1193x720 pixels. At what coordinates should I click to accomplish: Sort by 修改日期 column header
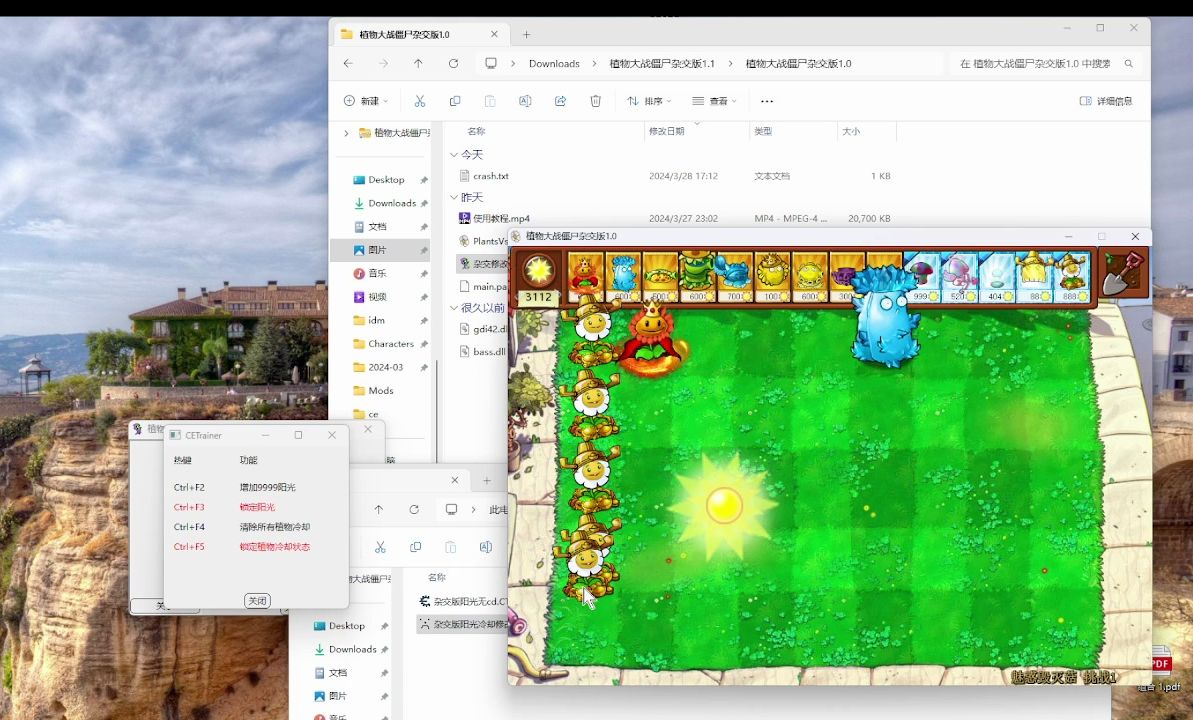tap(666, 132)
